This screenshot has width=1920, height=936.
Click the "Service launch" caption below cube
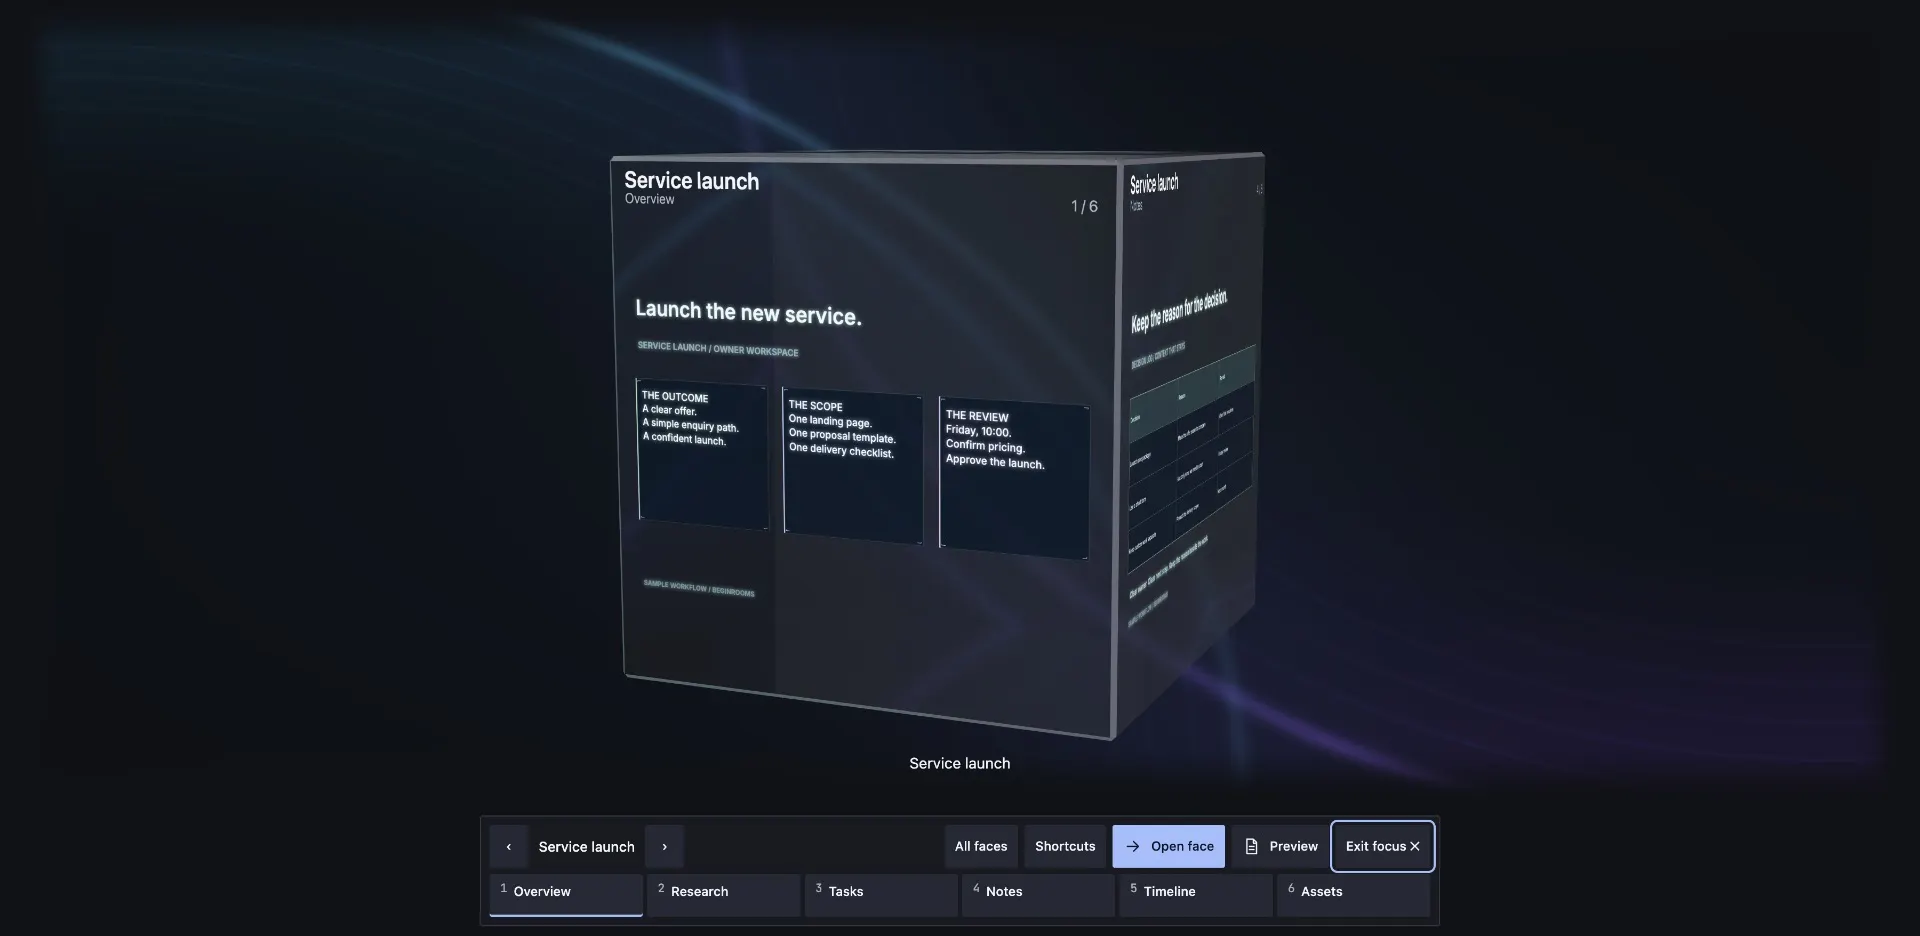coord(959,763)
